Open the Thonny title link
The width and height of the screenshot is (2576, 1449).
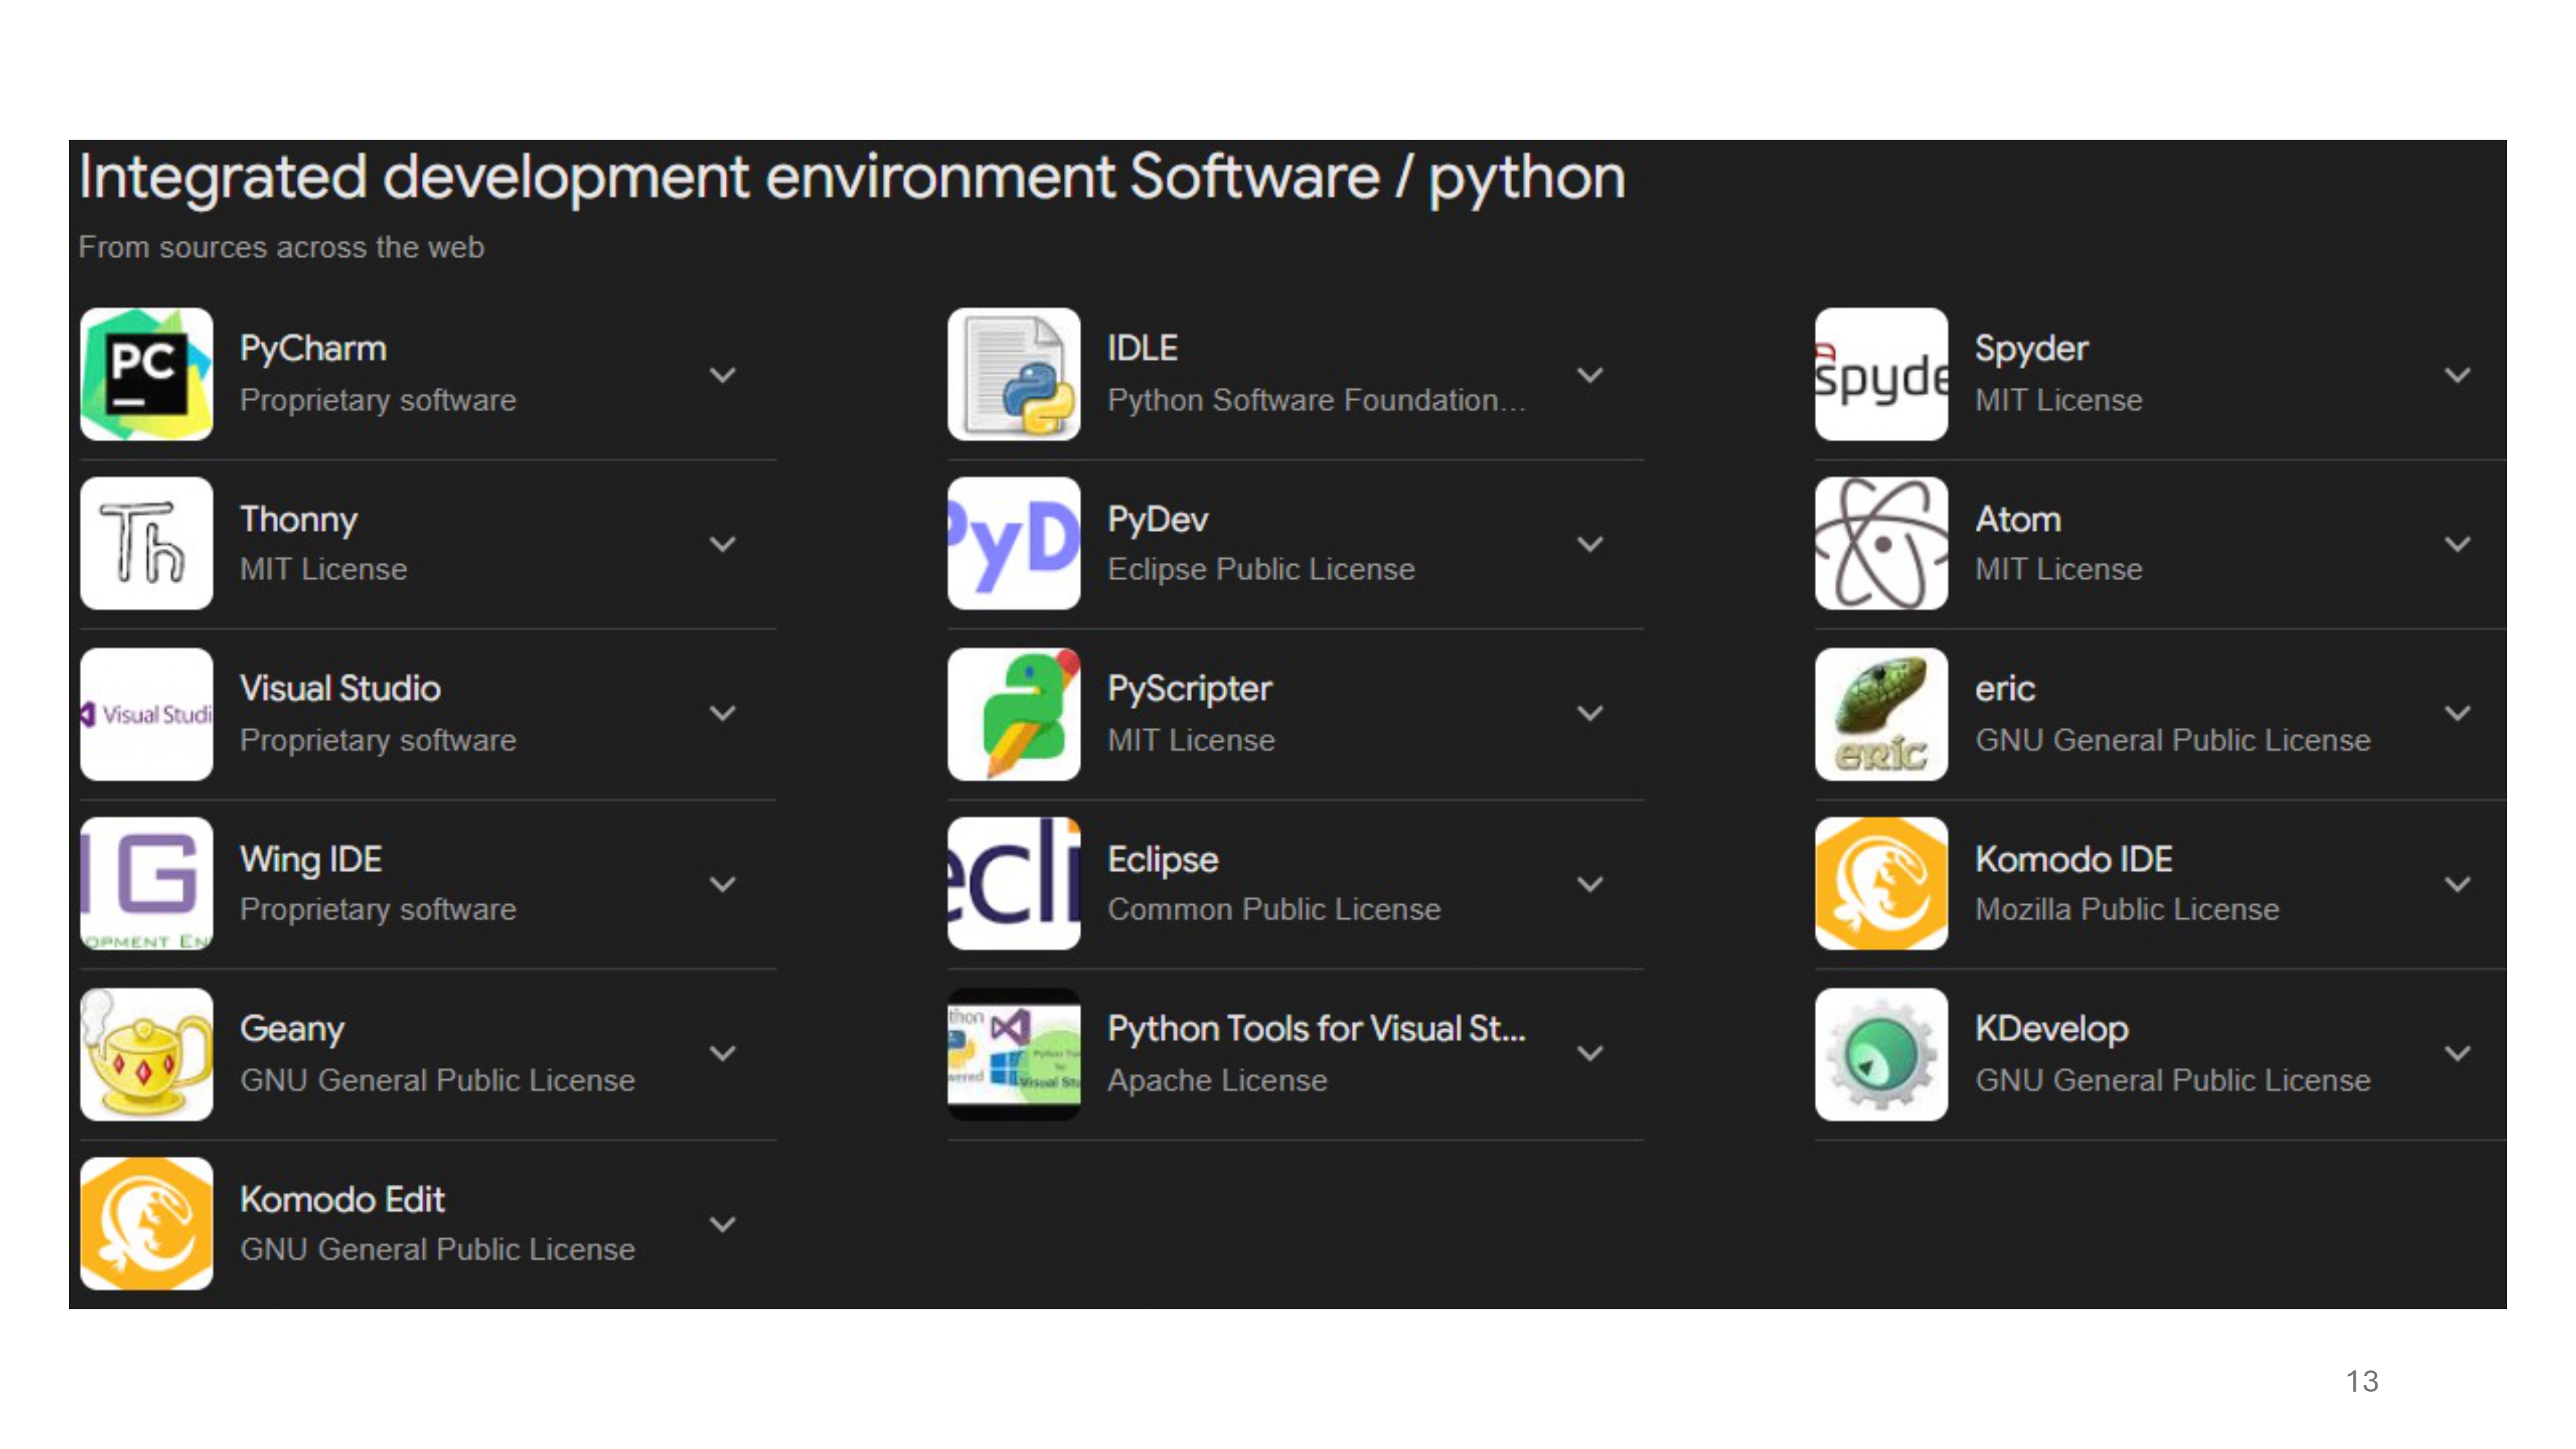pyautogui.click(x=298, y=519)
